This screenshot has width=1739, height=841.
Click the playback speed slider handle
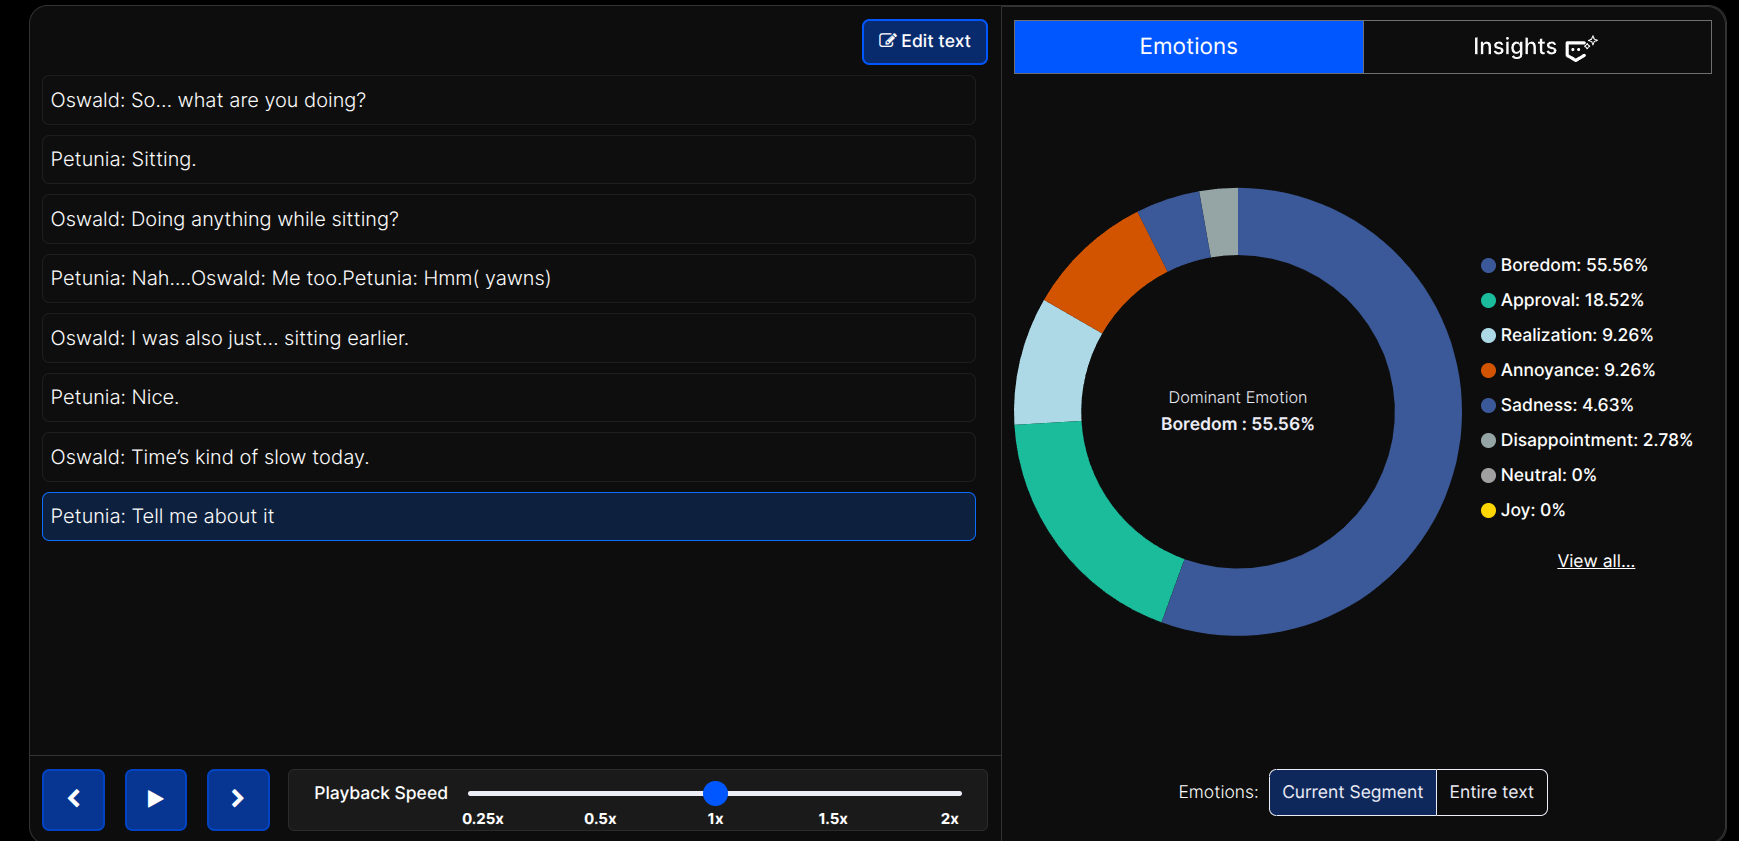click(x=715, y=793)
